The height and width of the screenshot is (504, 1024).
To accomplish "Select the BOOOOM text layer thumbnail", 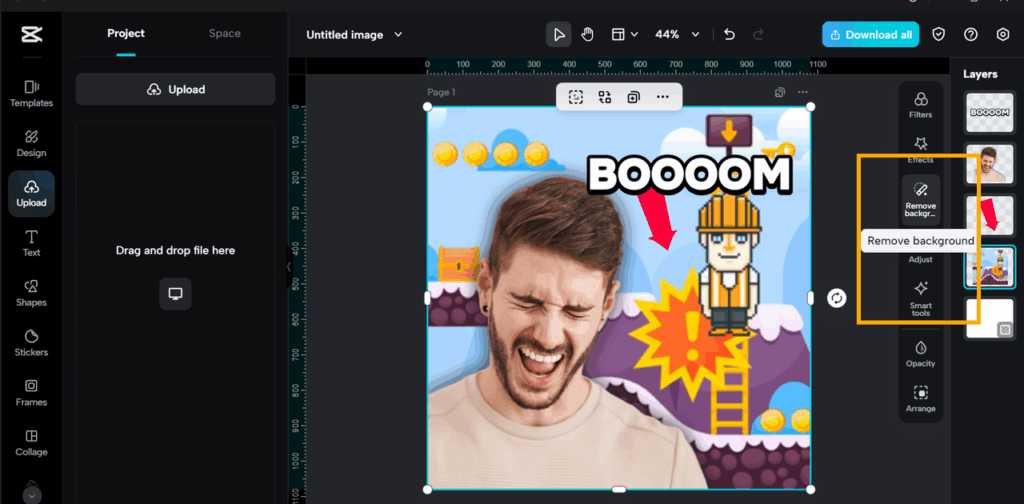I will pos(988,113).
